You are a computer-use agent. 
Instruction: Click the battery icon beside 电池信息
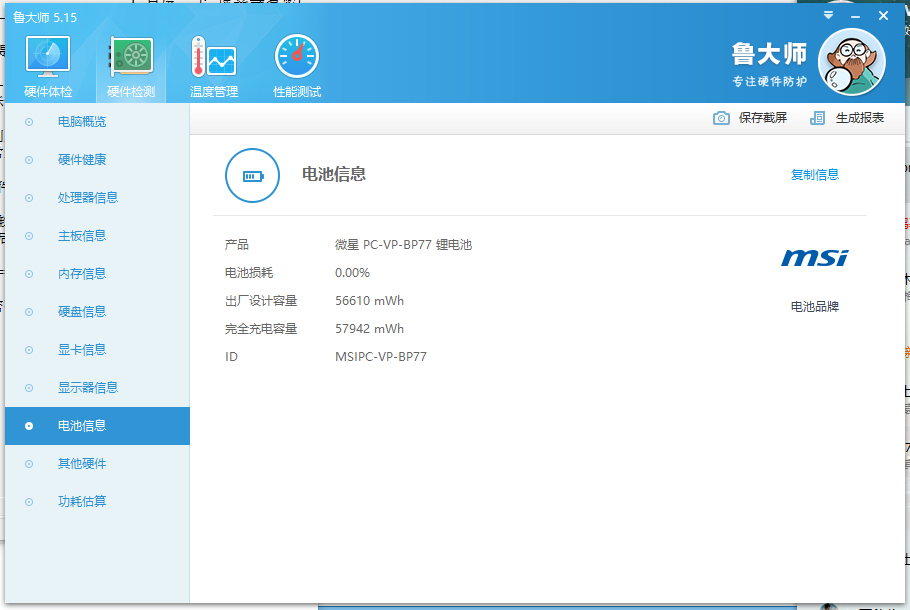[252, 175]
